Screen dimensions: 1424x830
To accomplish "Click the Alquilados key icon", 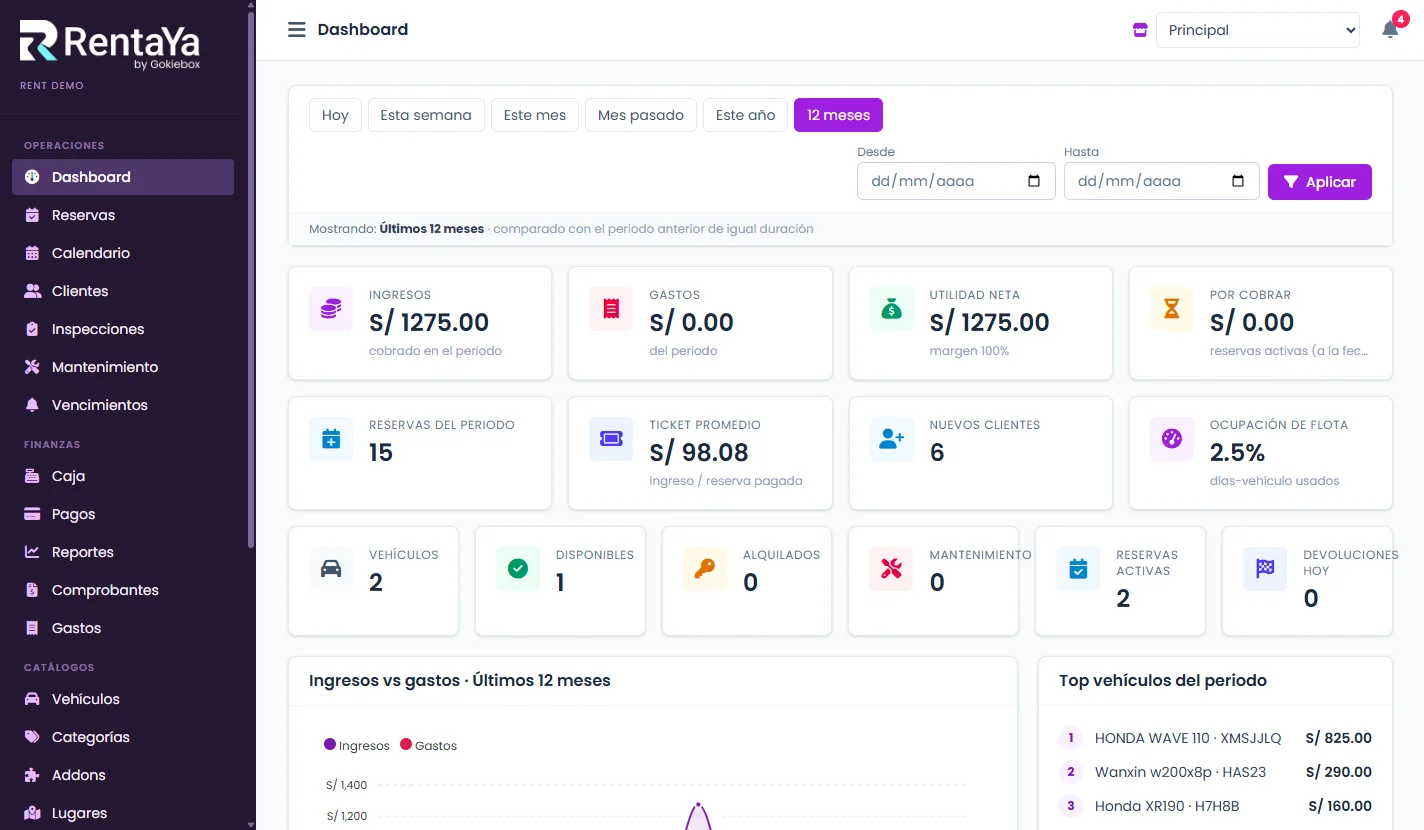I will point(705,569).
